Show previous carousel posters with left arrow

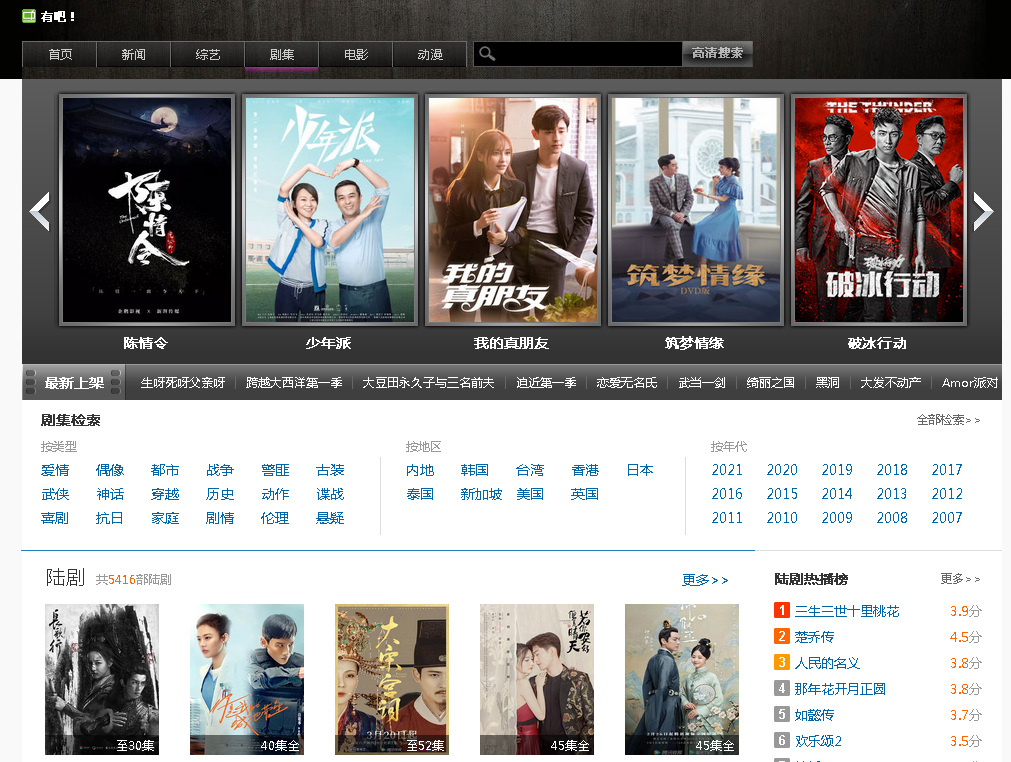point(40,211)
